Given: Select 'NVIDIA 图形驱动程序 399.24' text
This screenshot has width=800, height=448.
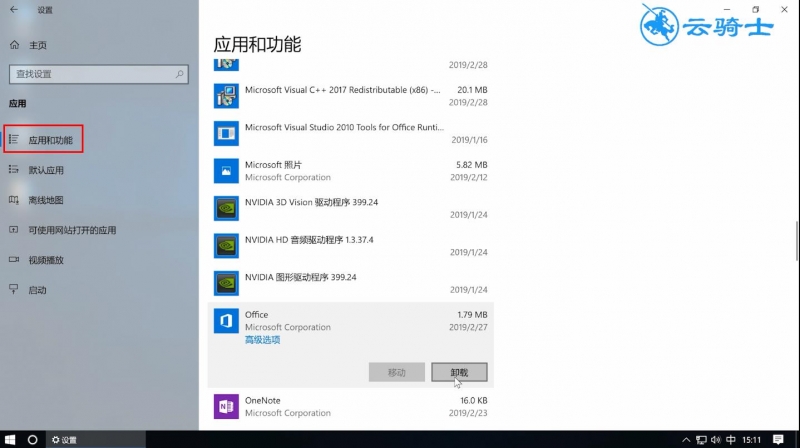Looking at the screenshot, I should [301, 277].
